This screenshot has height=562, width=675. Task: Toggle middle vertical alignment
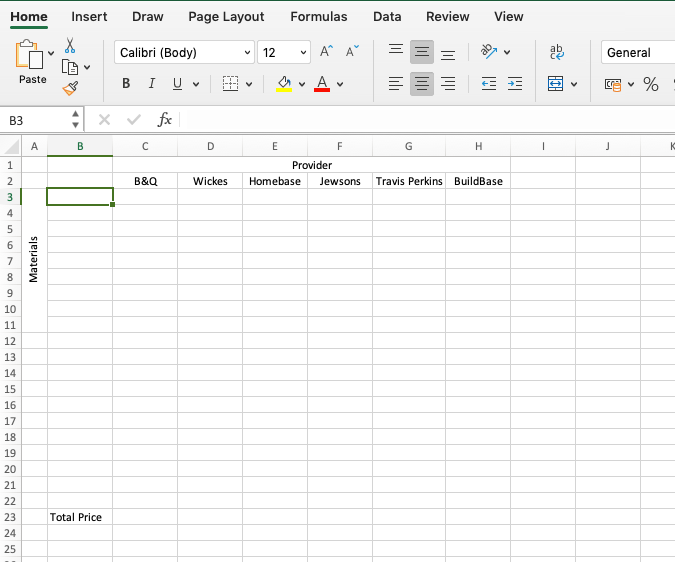coord(422,52)
